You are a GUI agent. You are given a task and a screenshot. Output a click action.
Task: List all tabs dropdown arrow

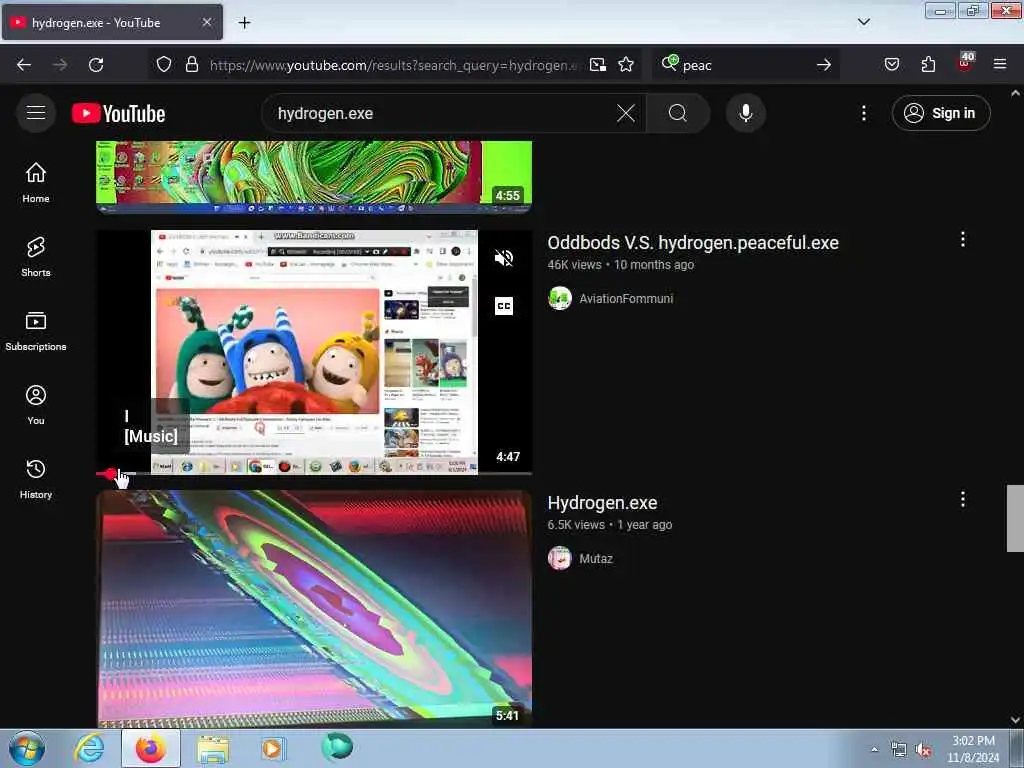[863, 22]
